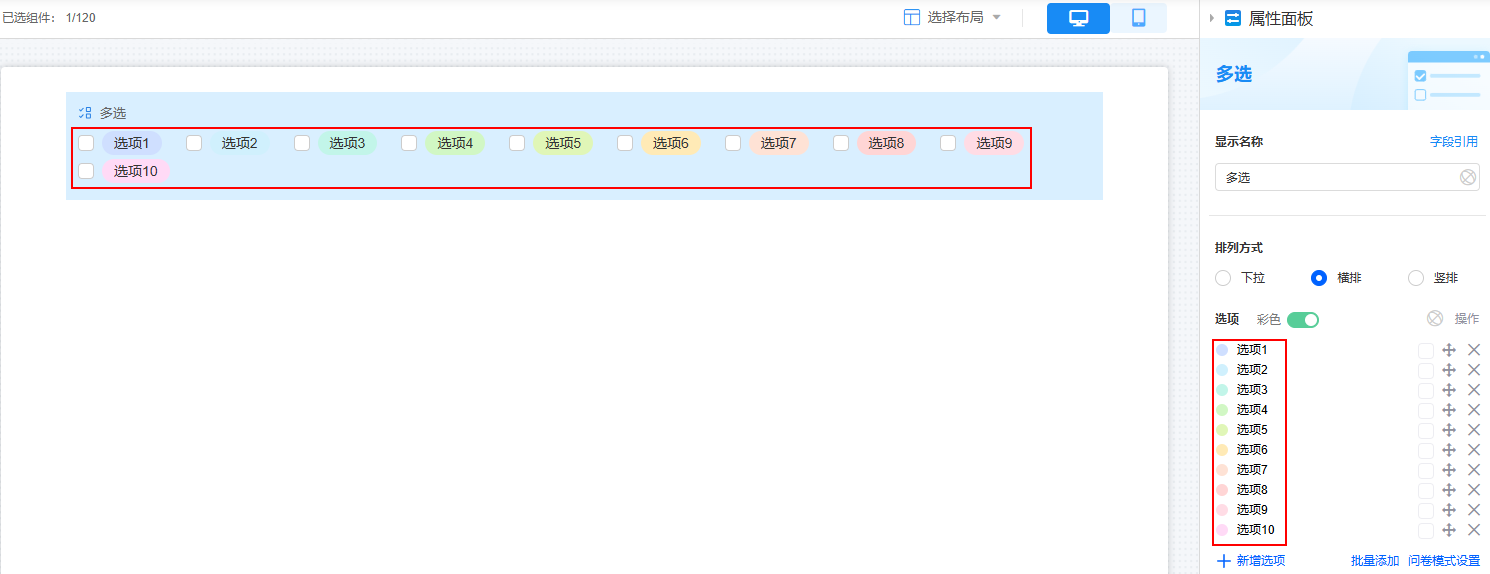Clear the 显示名称 input field
This screenshot has width=1490, height=574.
(1467, 177)
